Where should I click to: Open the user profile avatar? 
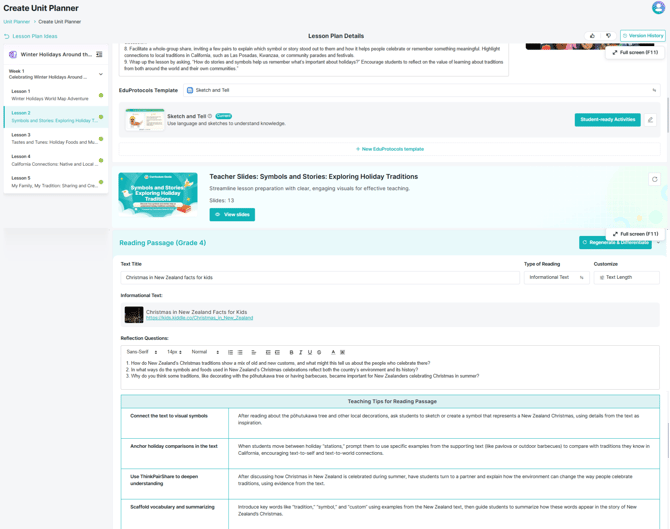pyautogui.click(x=658, y=8)
